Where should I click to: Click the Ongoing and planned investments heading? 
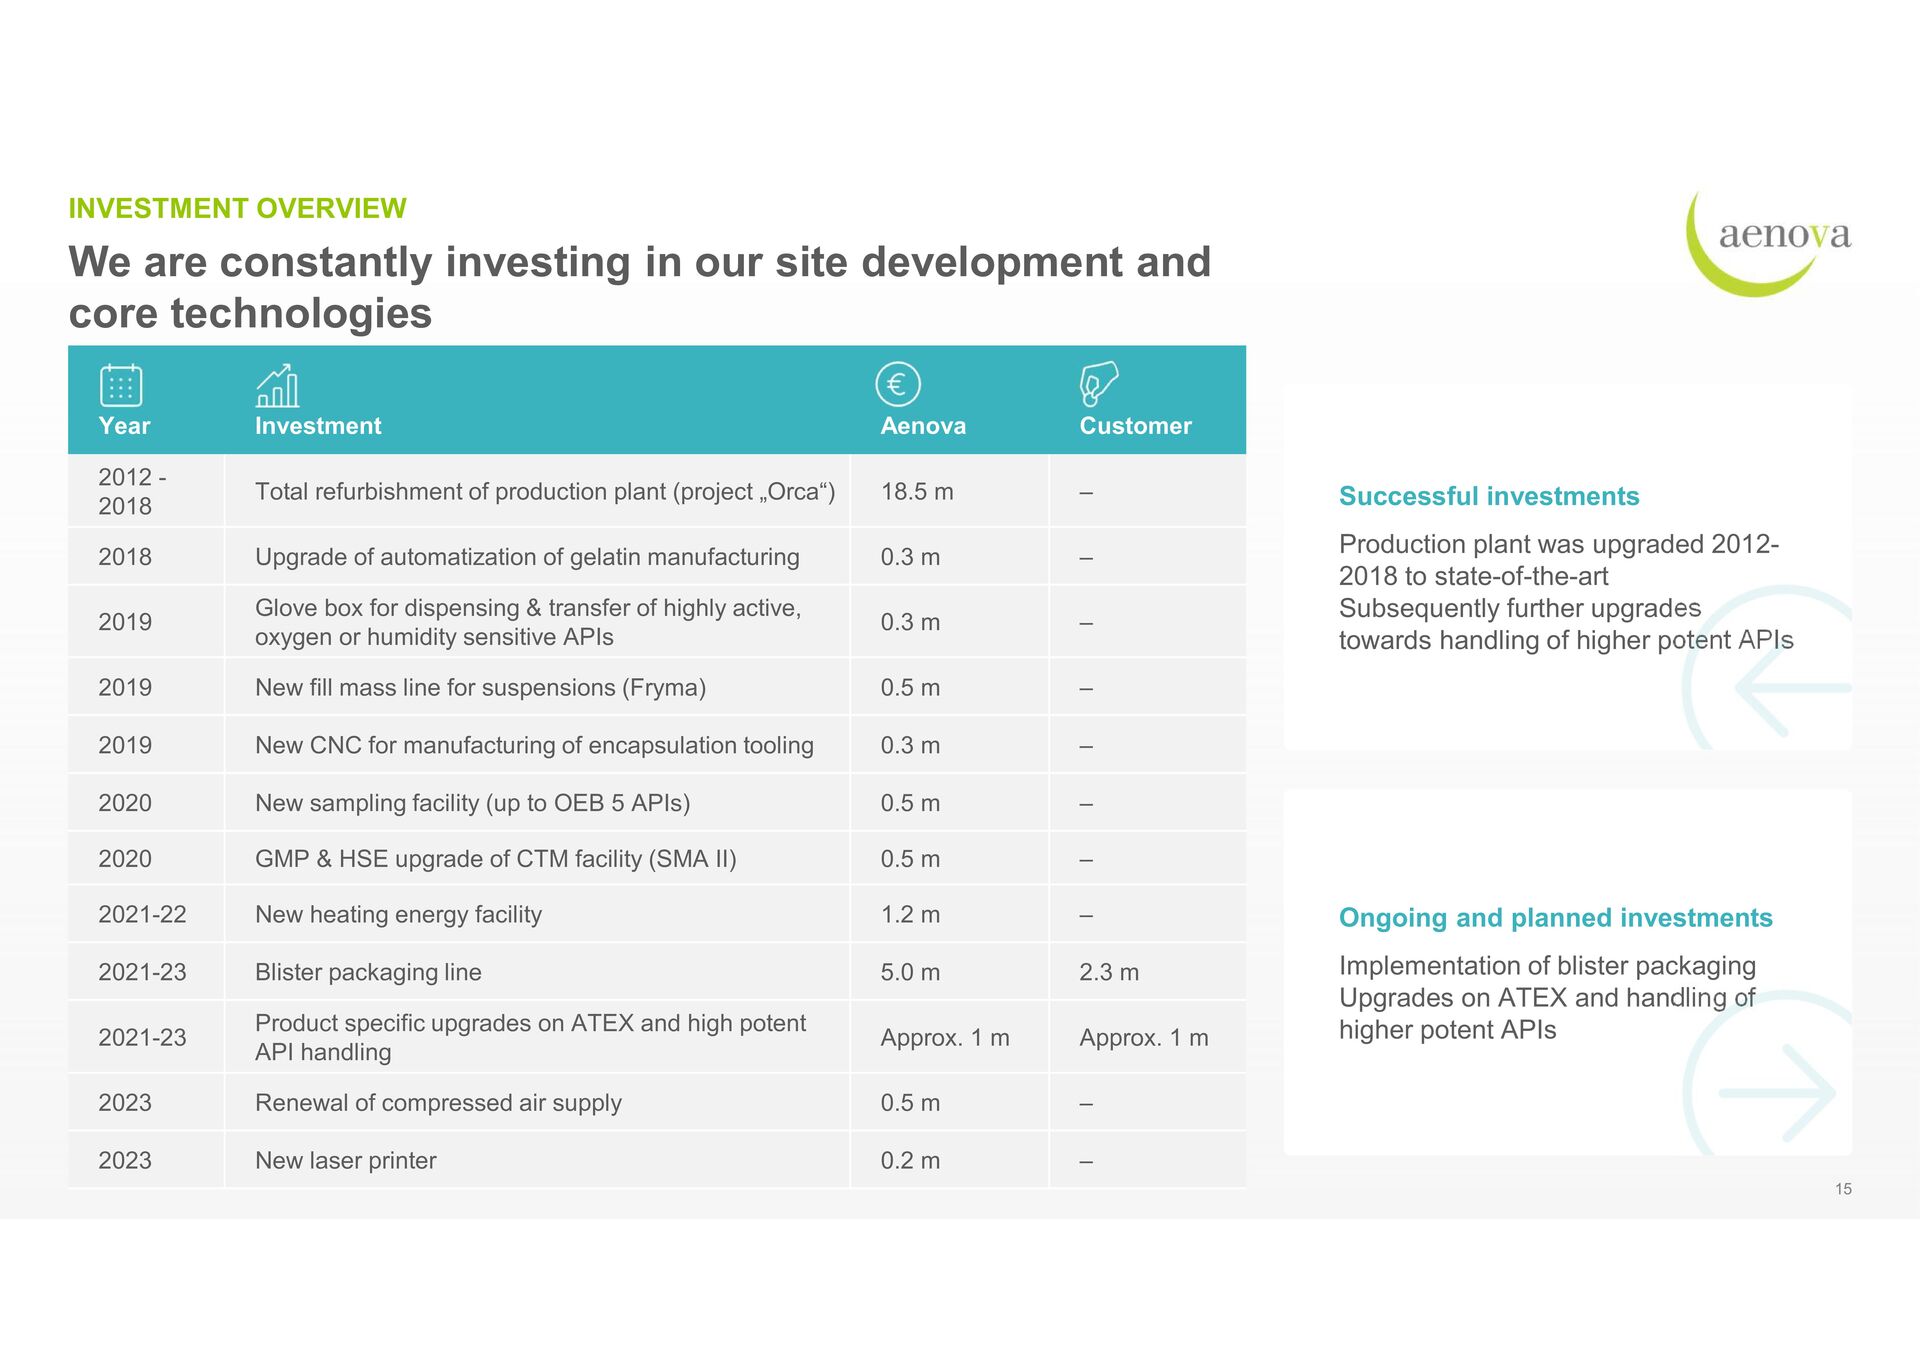point(1555,918)
